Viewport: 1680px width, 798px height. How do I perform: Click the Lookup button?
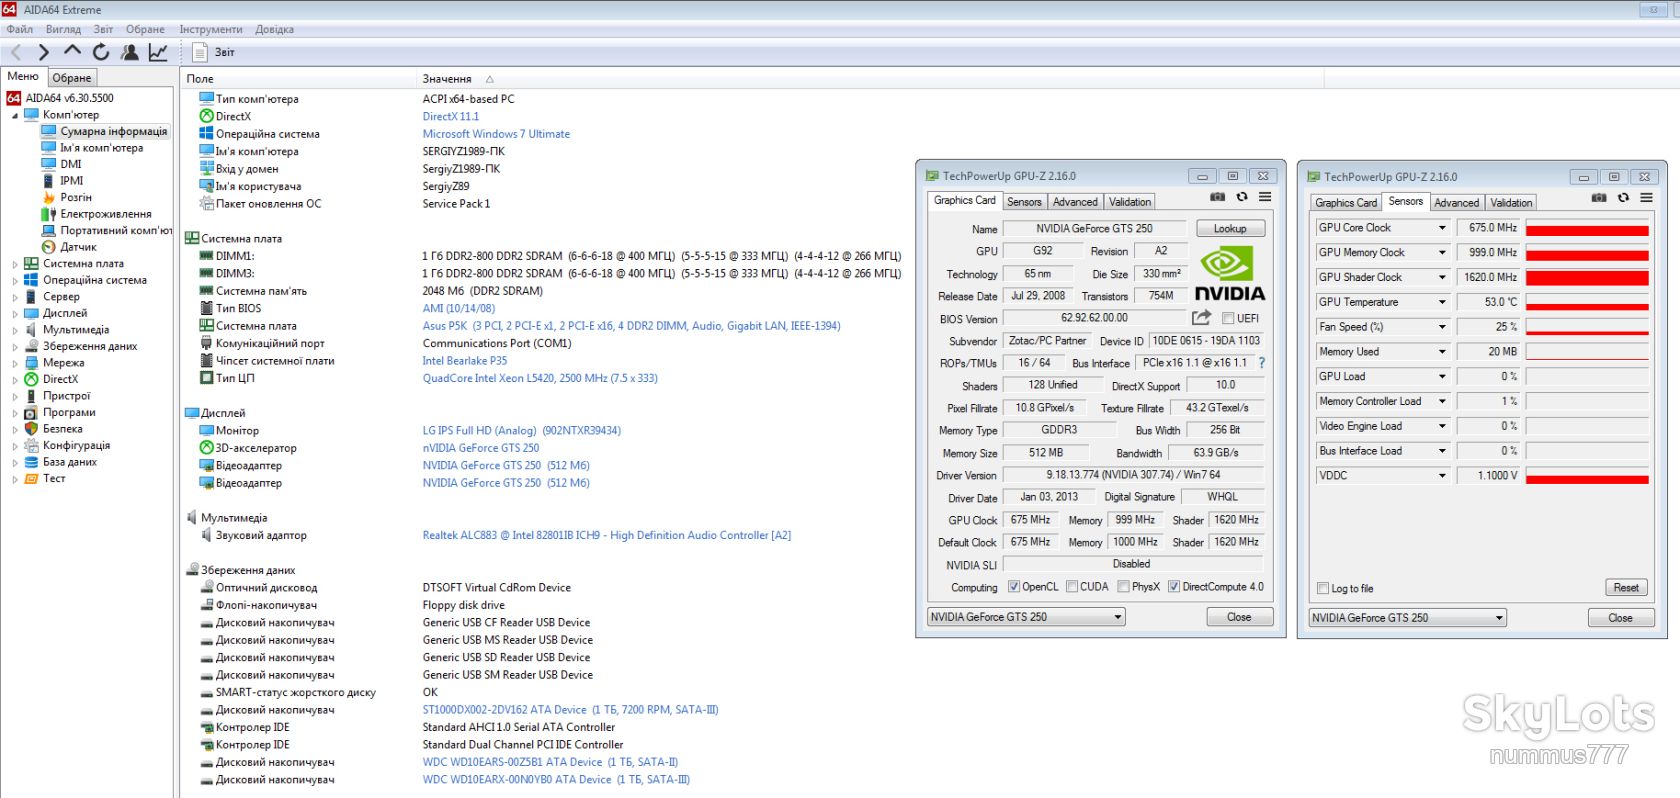[x=1230, y=229]
